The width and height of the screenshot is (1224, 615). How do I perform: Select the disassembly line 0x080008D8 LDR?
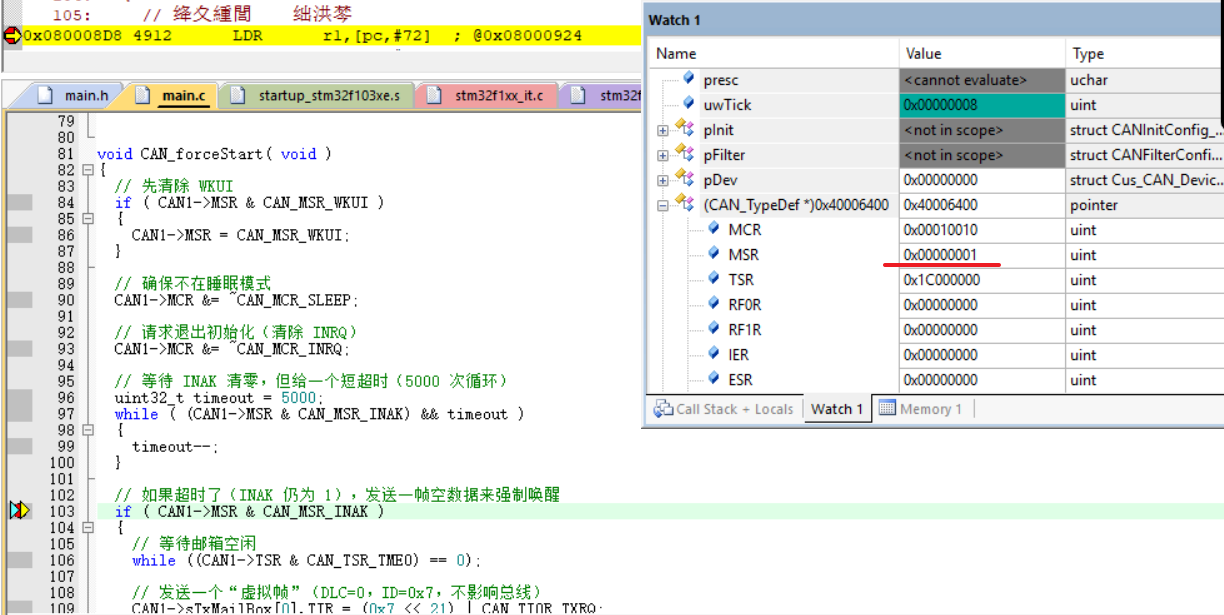pyautogui.click(x=320, y=36)
